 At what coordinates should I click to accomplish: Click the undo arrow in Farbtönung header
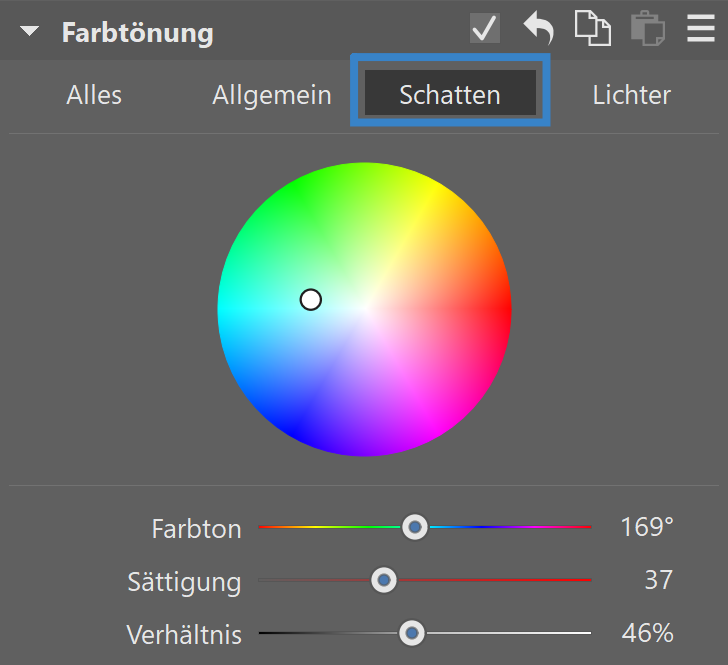coord(539,28)
